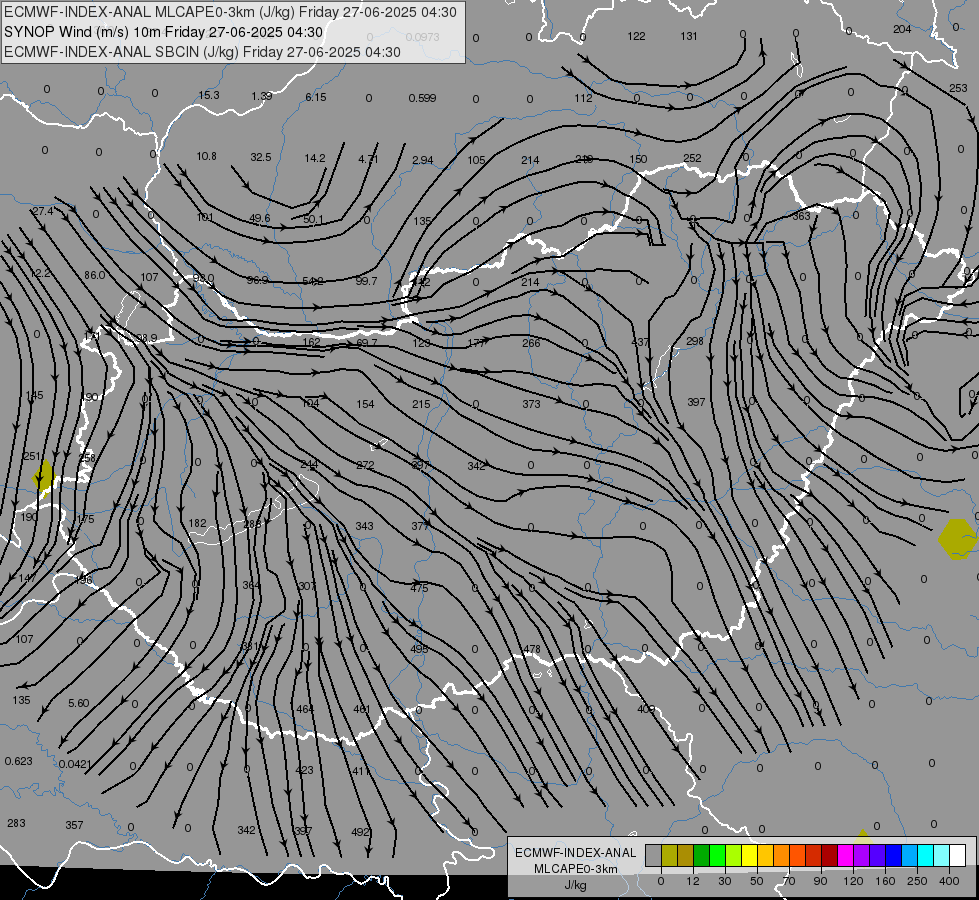The height and width of the screenshot is (900, 979).
Task: Click the grid value 27.4
Action: coord(42,211)
